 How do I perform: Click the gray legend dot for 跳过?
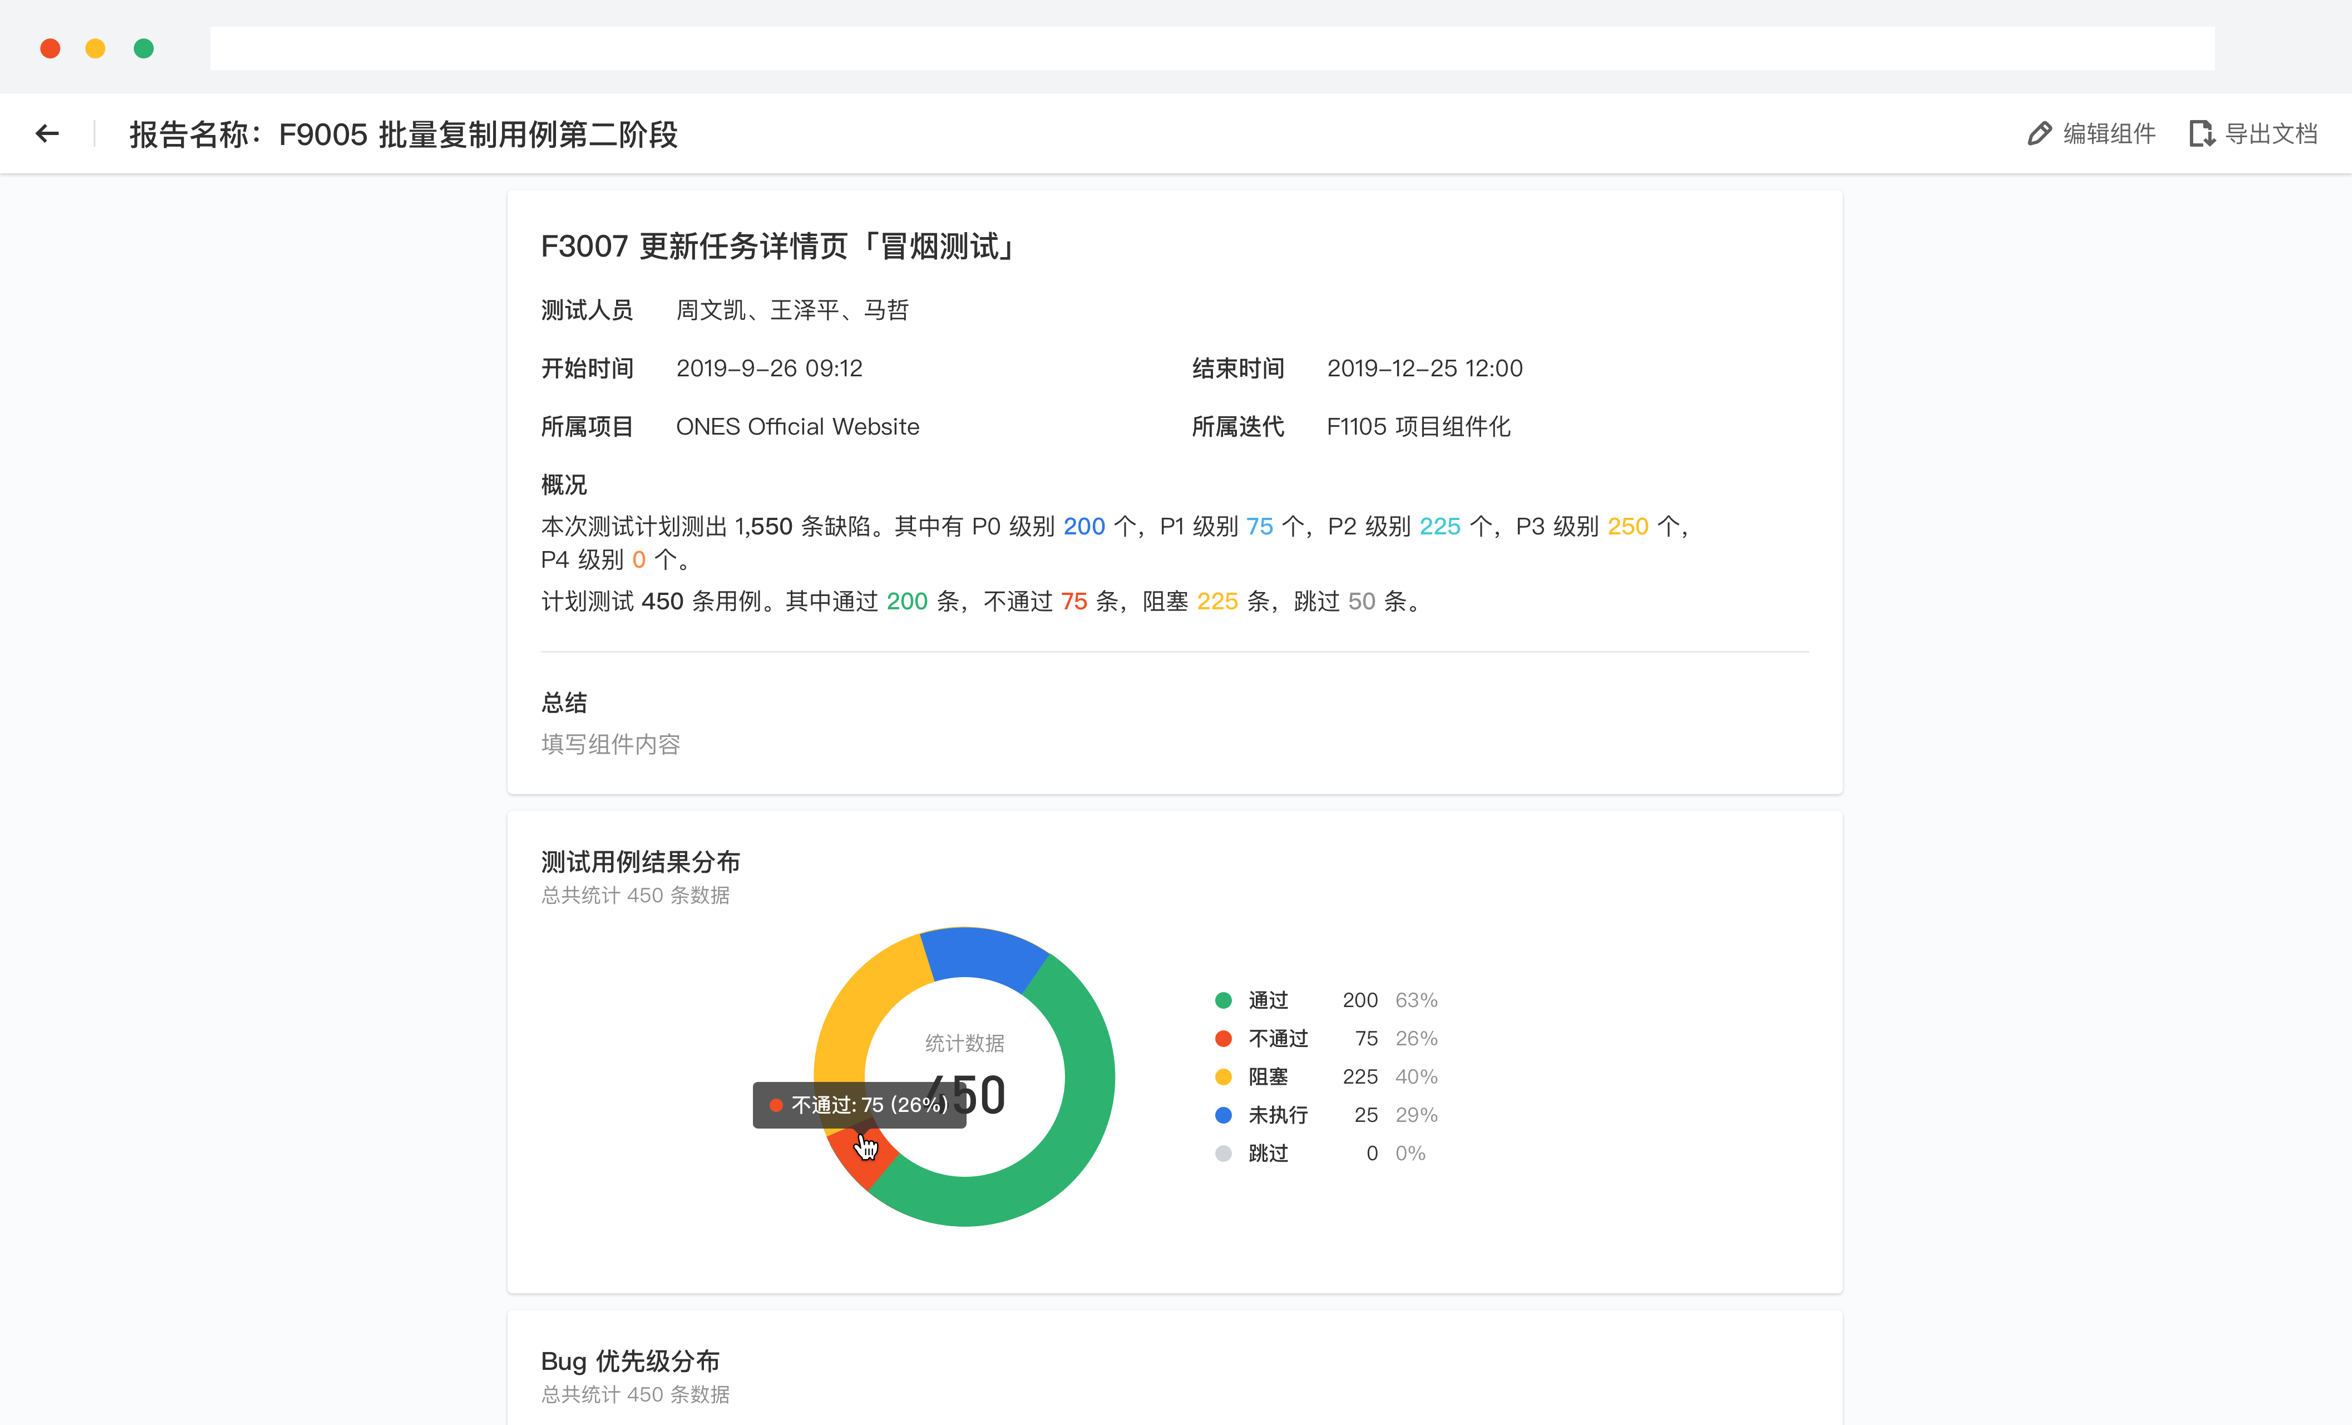click(1224, 1153)
